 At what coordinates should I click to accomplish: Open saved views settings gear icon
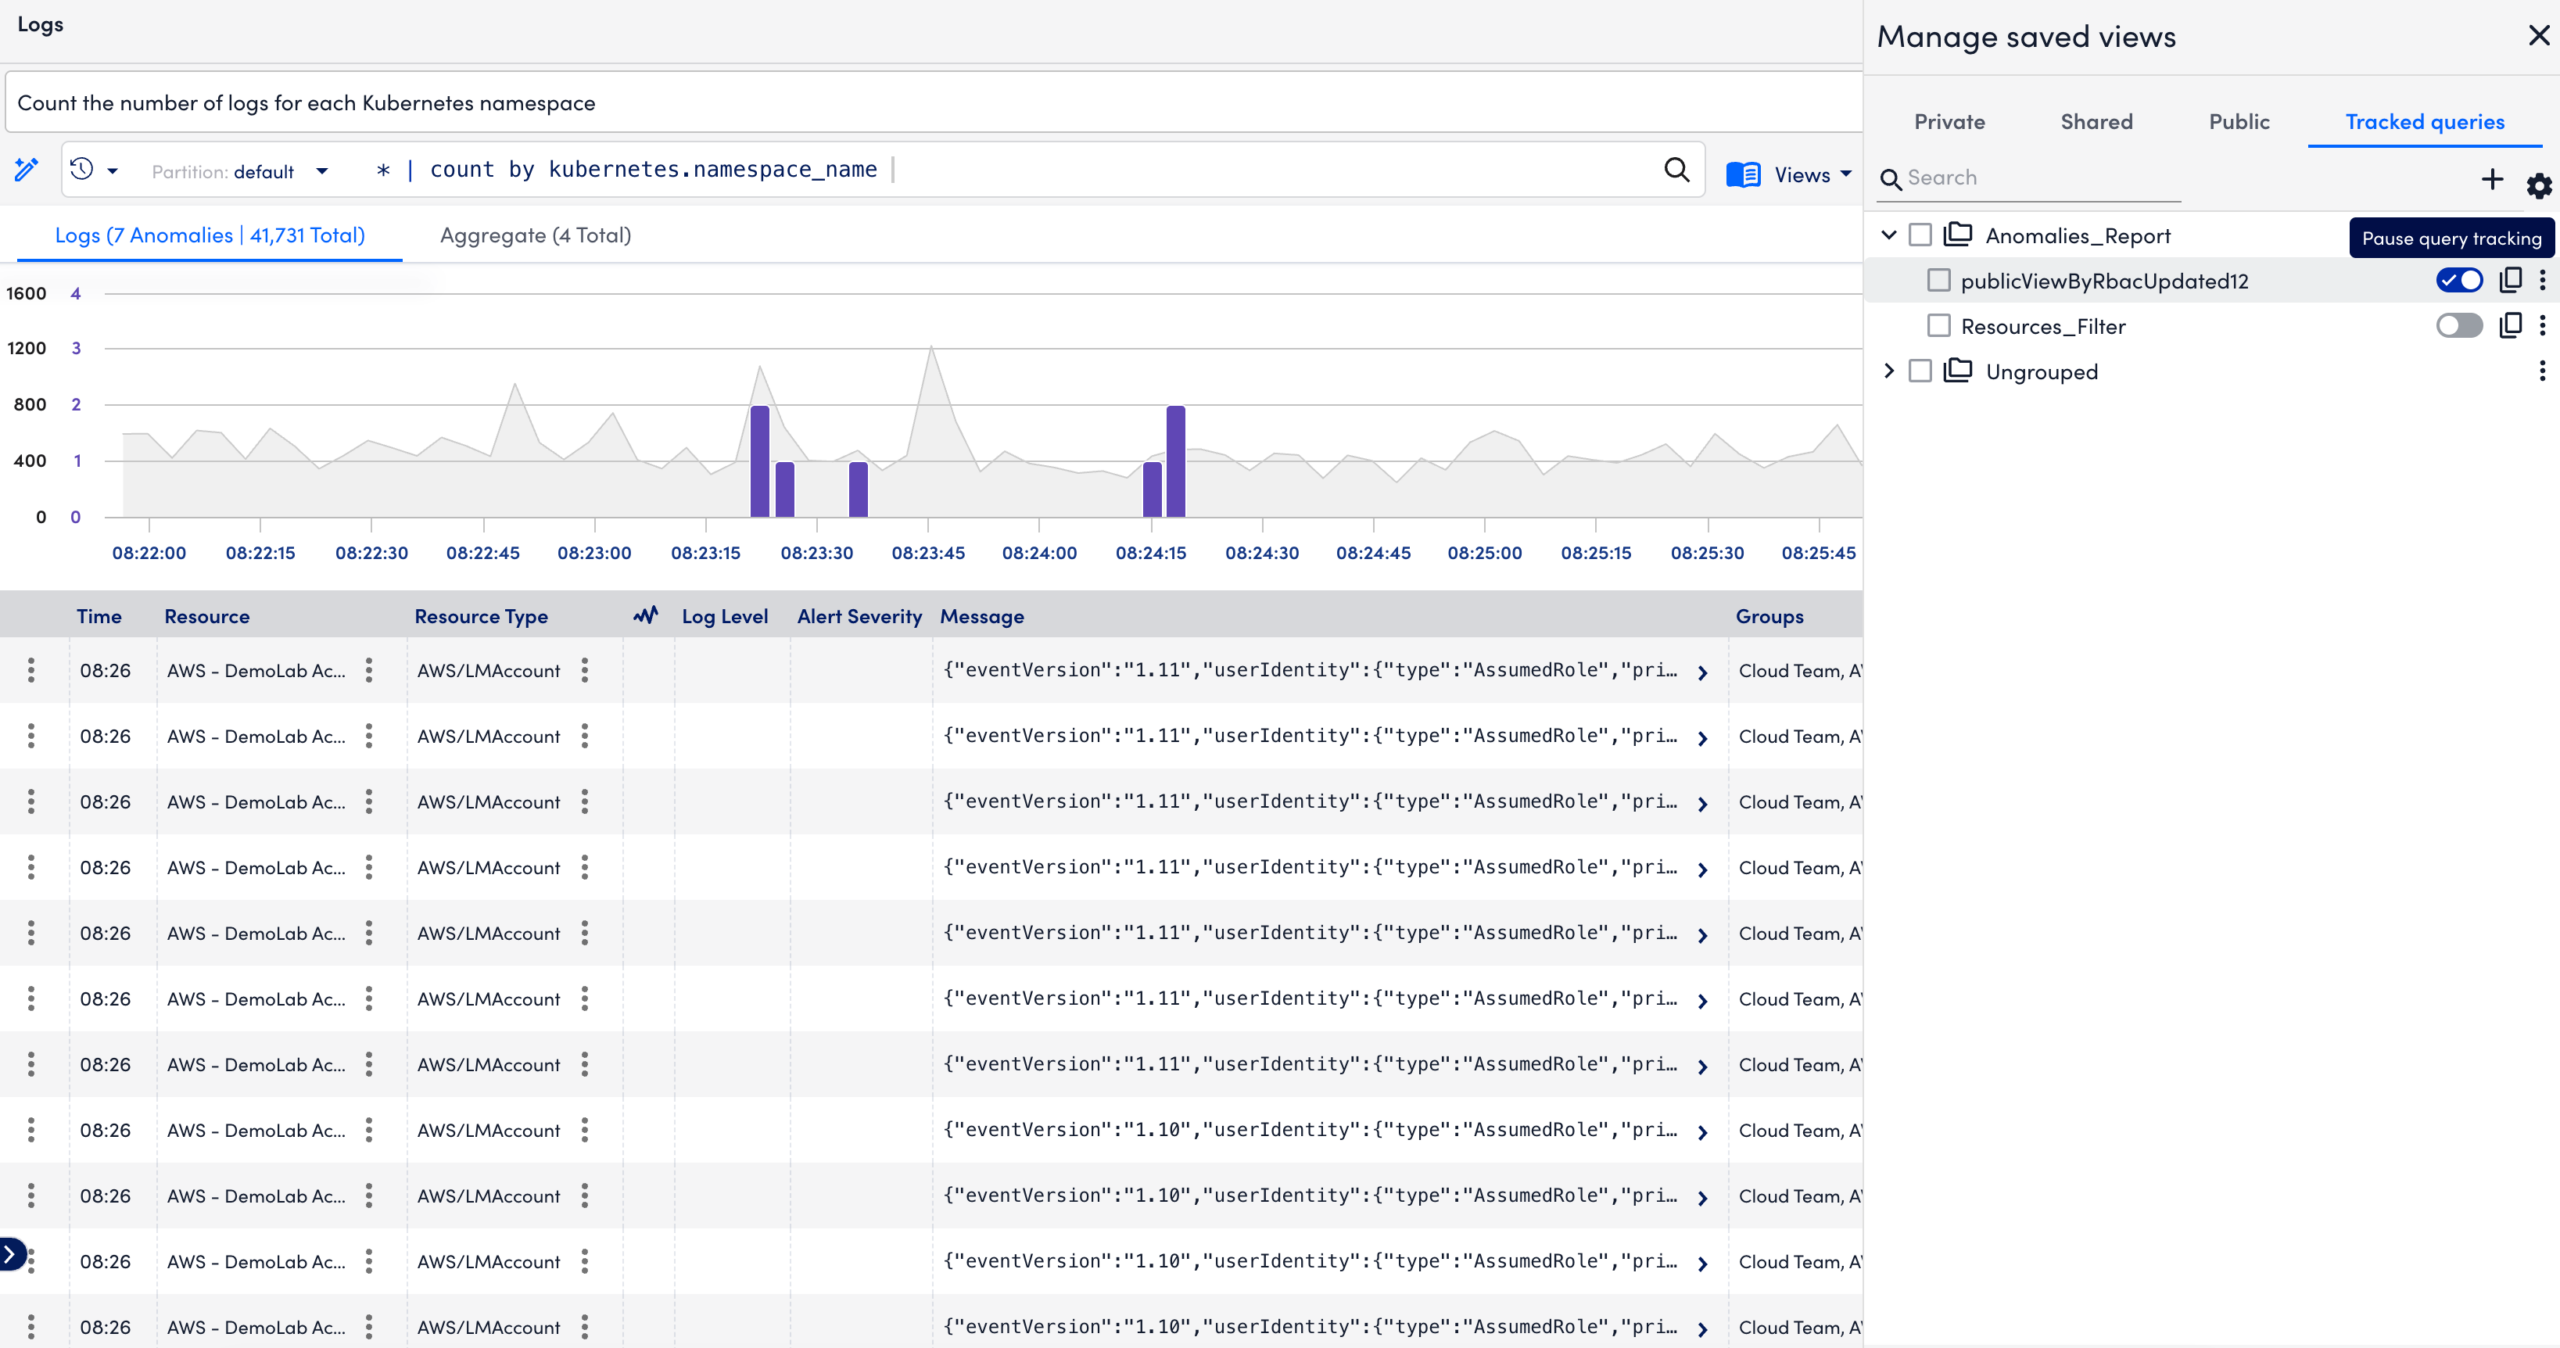2539,185
